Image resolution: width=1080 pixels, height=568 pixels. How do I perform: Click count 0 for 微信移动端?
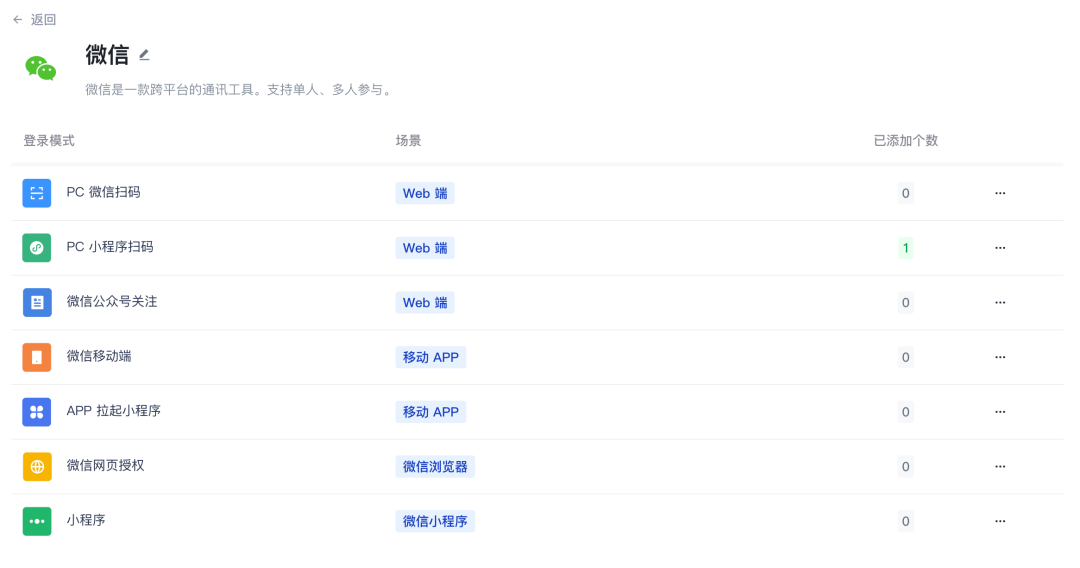(x=906, y=357)
